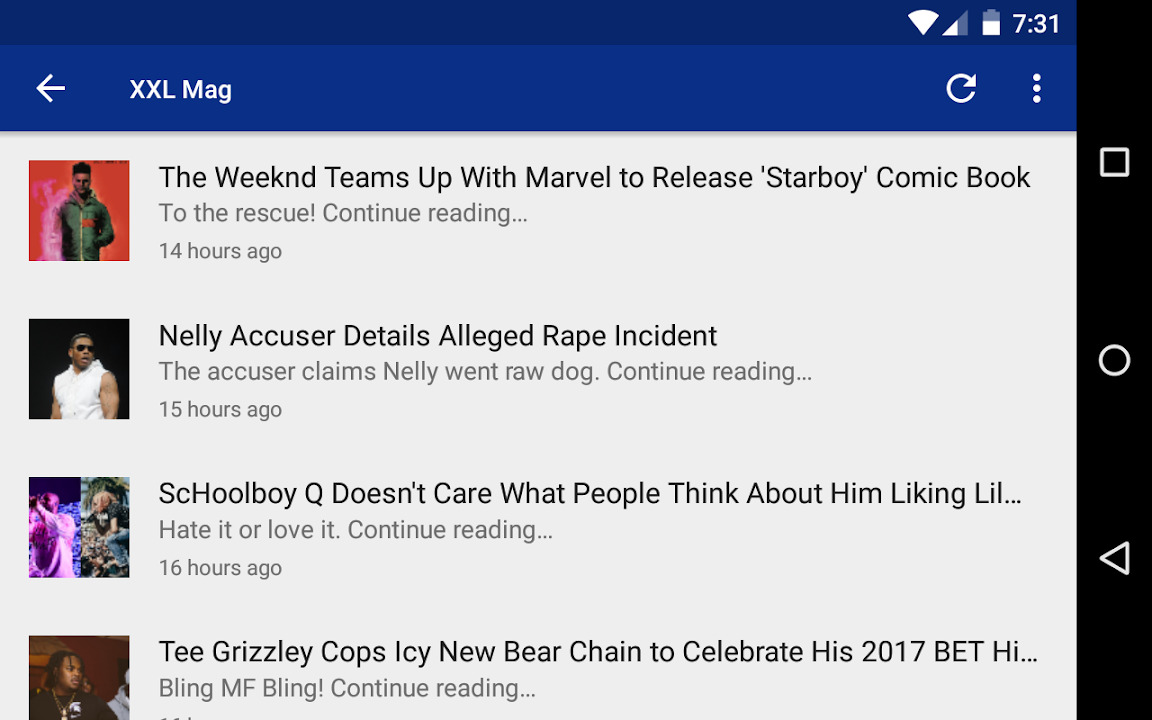The height and width of the screenshot is (720, 1152).
Task: Refresh the XXL Mag feed
Action: [x=961, y=88]
